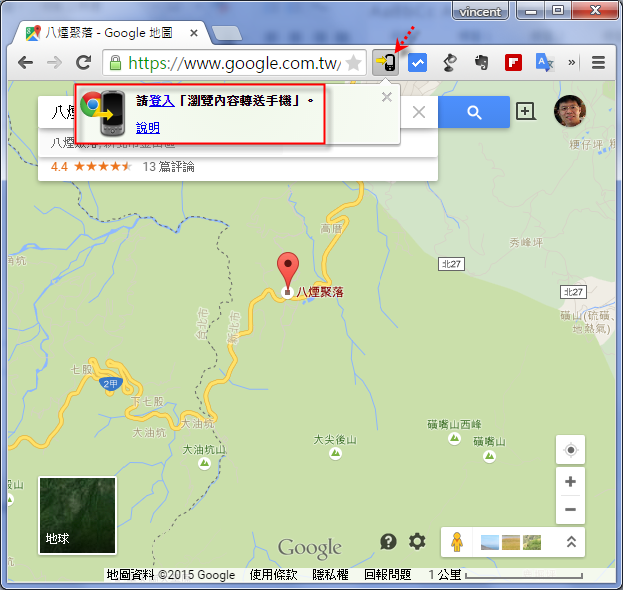Click the address bar URL field

(x=234, y=63)
